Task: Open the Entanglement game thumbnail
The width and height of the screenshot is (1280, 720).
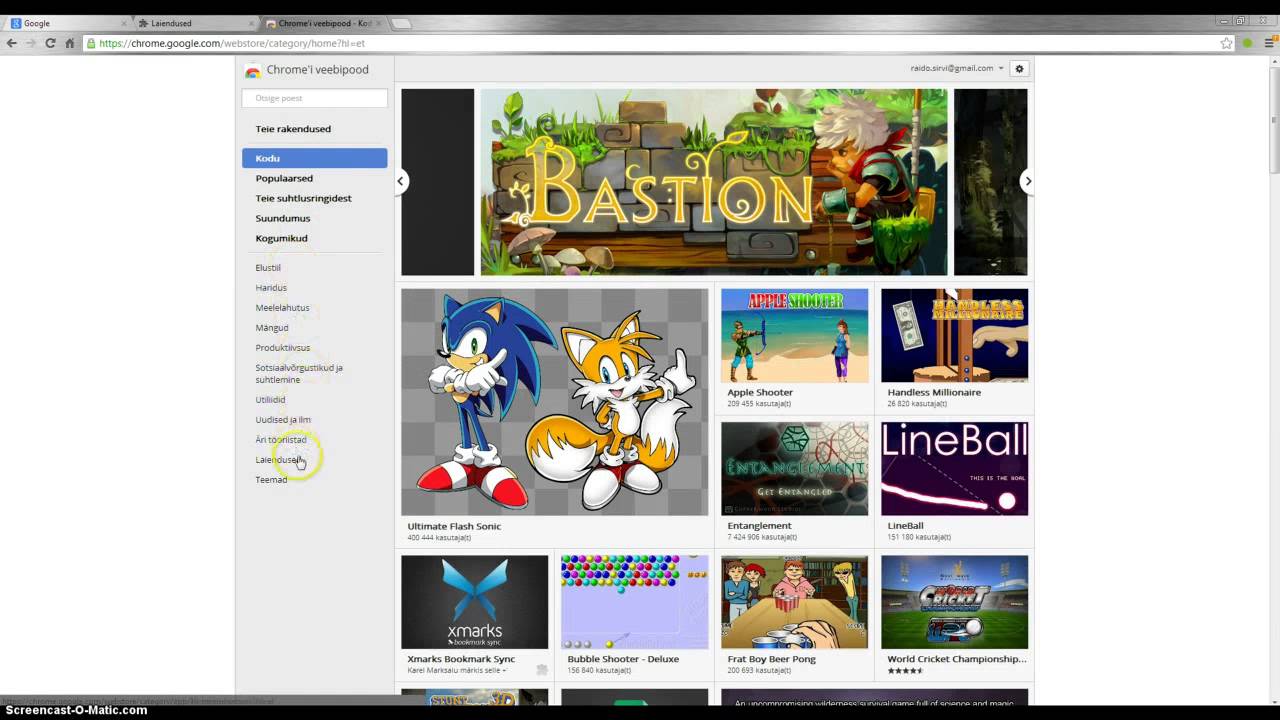Action: pyautogui.click(x=795, y=468)
